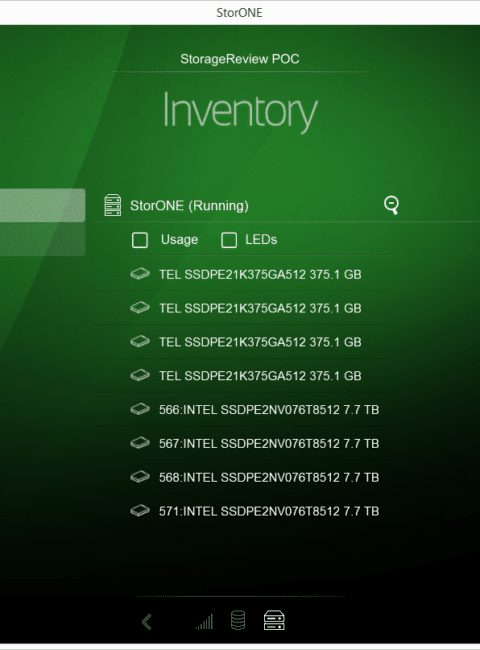Select the StorONE (Running) node
The image size is (480, 650).
coord(189,206)
